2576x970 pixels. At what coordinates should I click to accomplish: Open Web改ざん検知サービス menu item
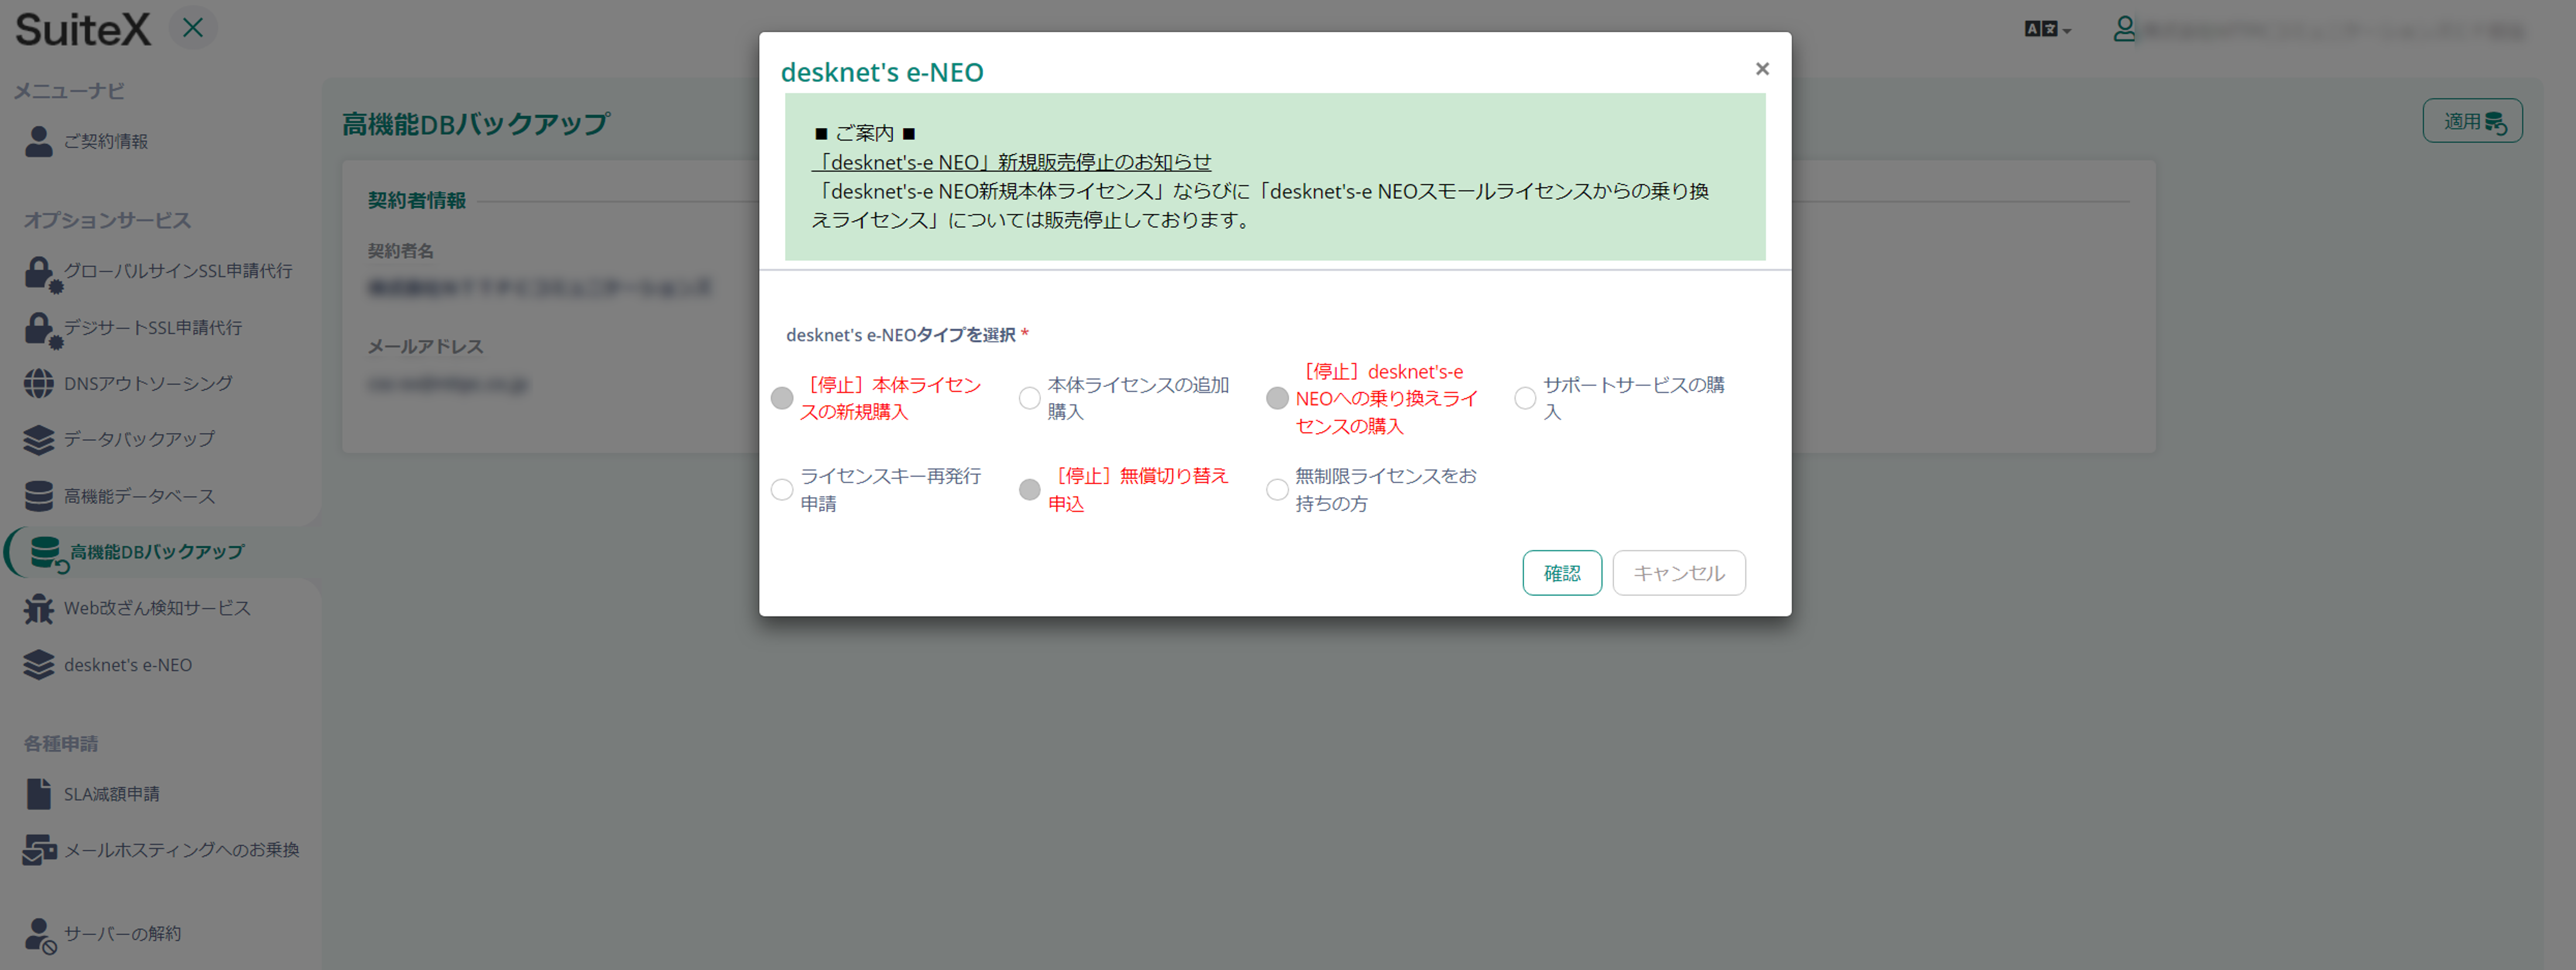tap(157, 608)
